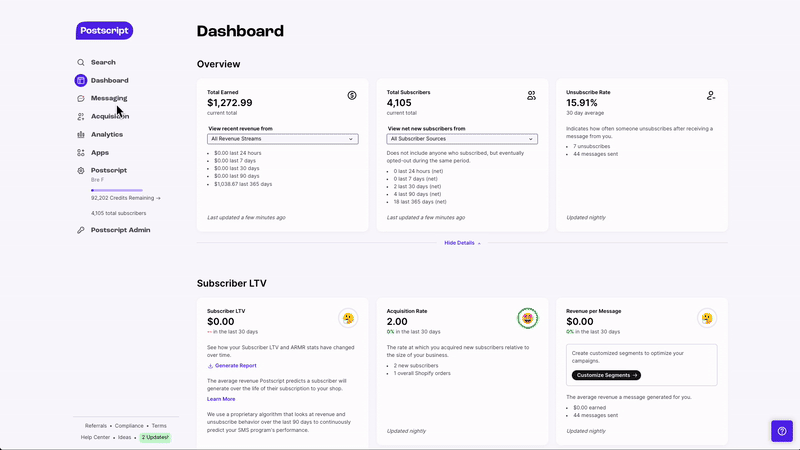Click the Search magnifier icon in sidebar
The image size is (800, 450).
[x=81, y=62]
